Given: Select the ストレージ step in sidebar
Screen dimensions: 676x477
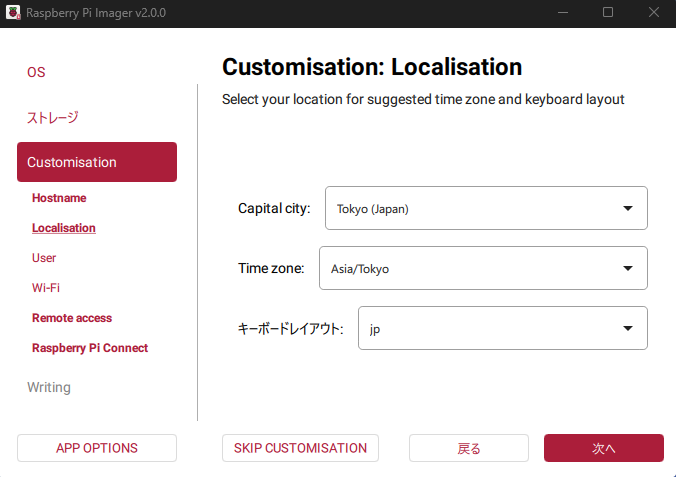Looking at the screenshot, I should point(52,117).
